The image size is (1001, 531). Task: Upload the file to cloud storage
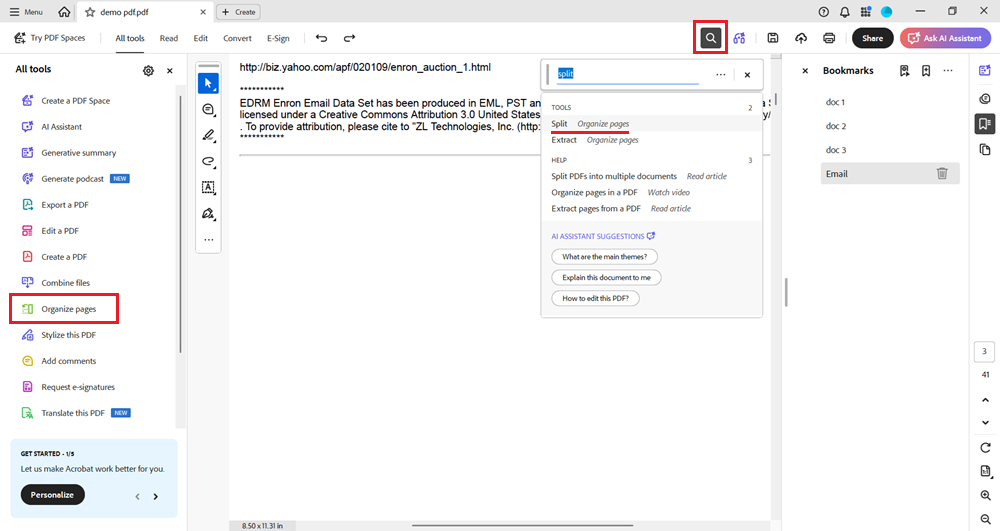coord(801,38)
